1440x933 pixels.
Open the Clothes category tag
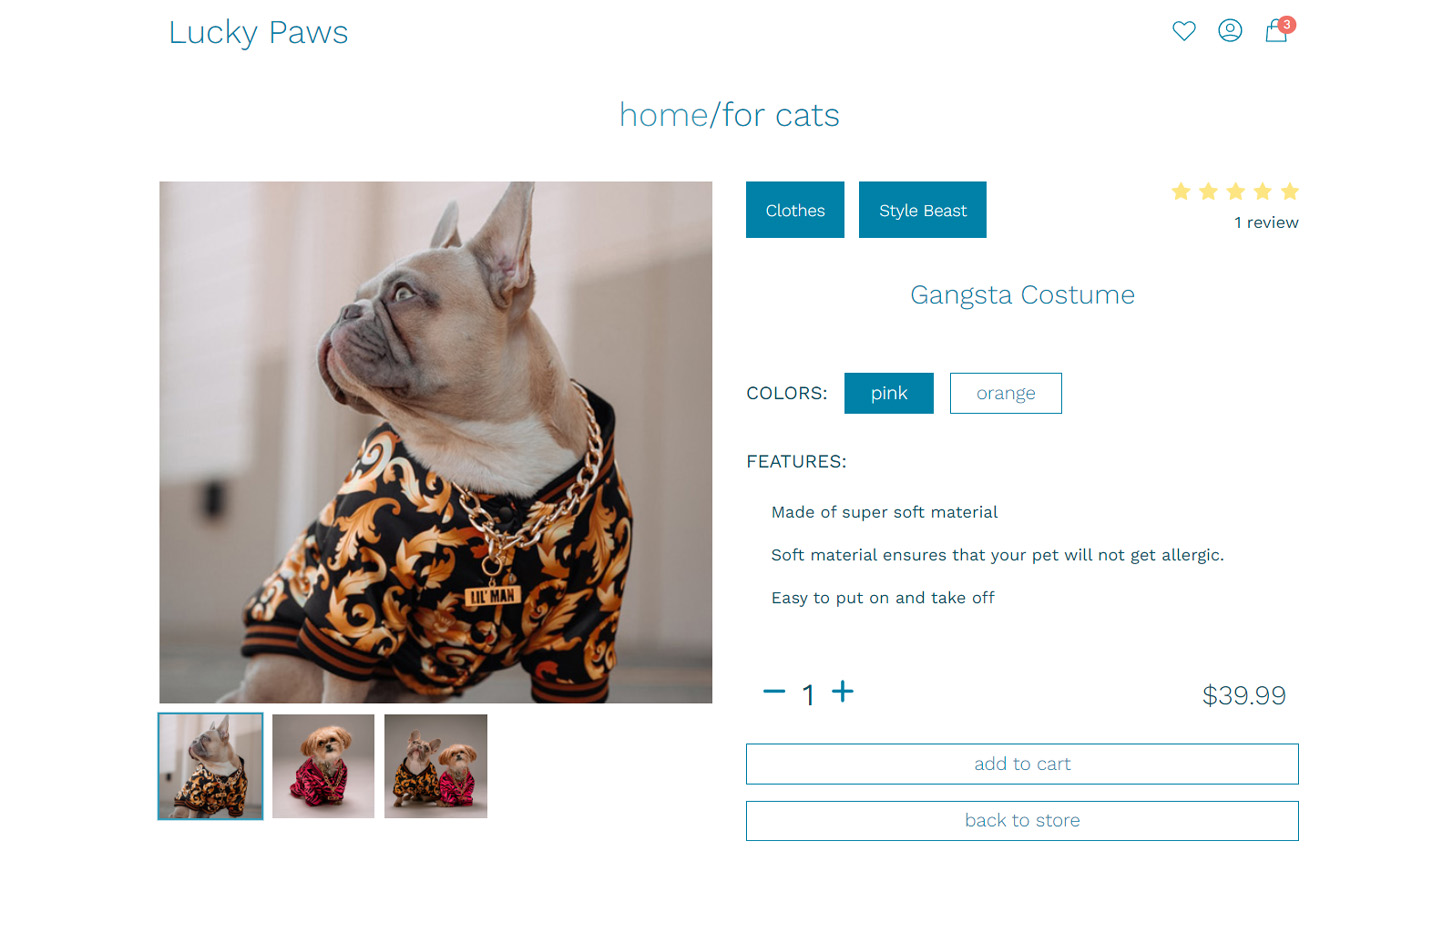(795, 210)
